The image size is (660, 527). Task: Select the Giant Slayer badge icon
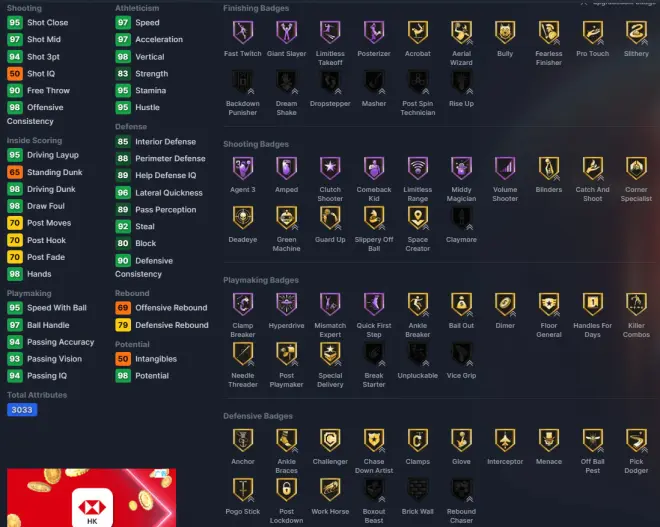pyautogui.click(x=286, y=32)
